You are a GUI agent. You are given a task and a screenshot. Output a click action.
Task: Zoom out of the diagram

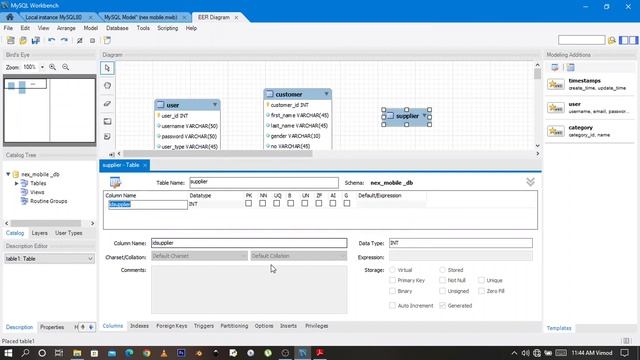pyautogui.click(x=66, y=67)
